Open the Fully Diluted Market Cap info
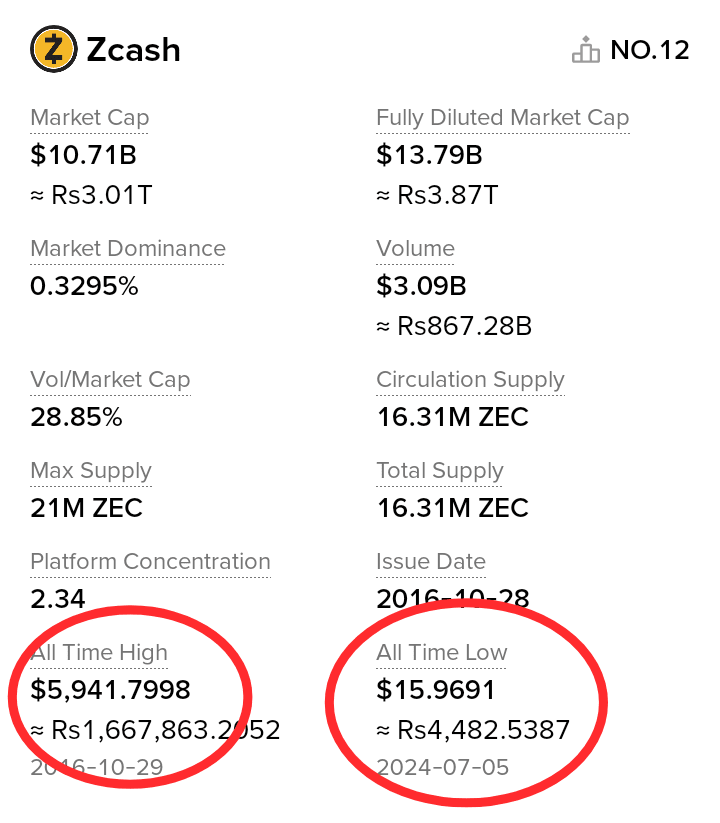 click(502, 117)
